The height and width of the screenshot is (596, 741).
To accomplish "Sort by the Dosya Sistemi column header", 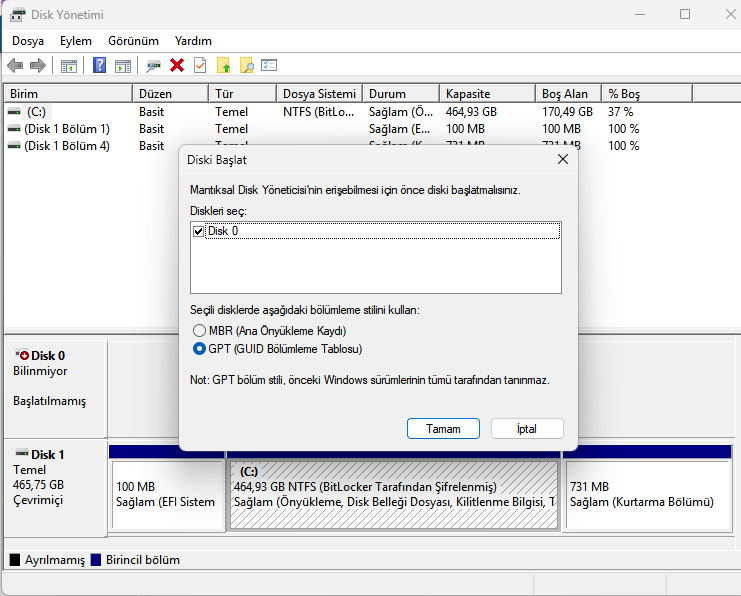I will [319, 94].
